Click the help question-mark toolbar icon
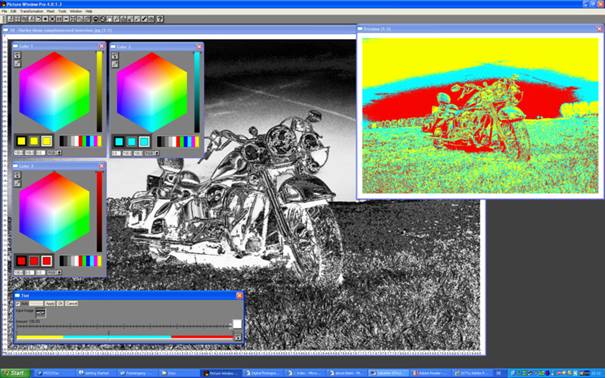 pyautogui.click(x=160, y=19)
